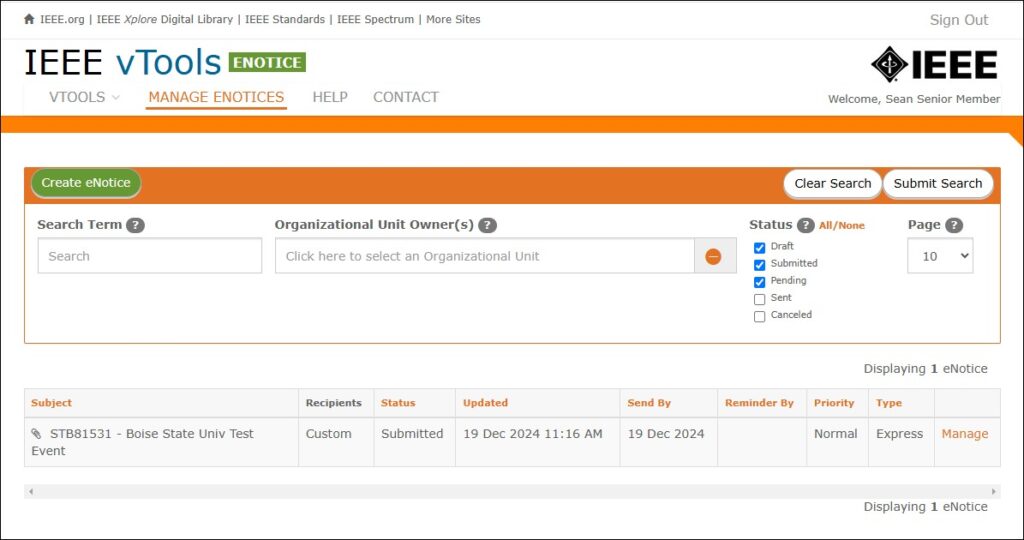
Task: Click the Manage link for STB81531 eNotice
Action: (x=965, y=434)
